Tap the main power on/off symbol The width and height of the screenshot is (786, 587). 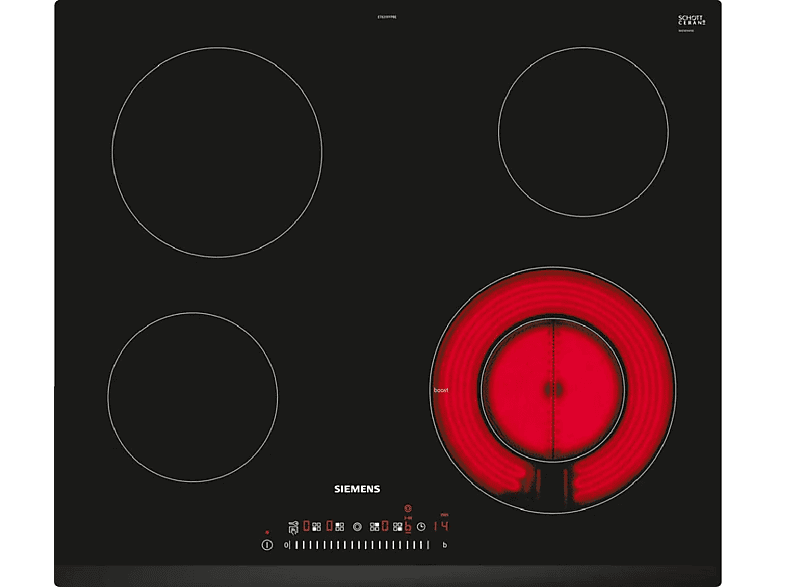pos(267,545)
